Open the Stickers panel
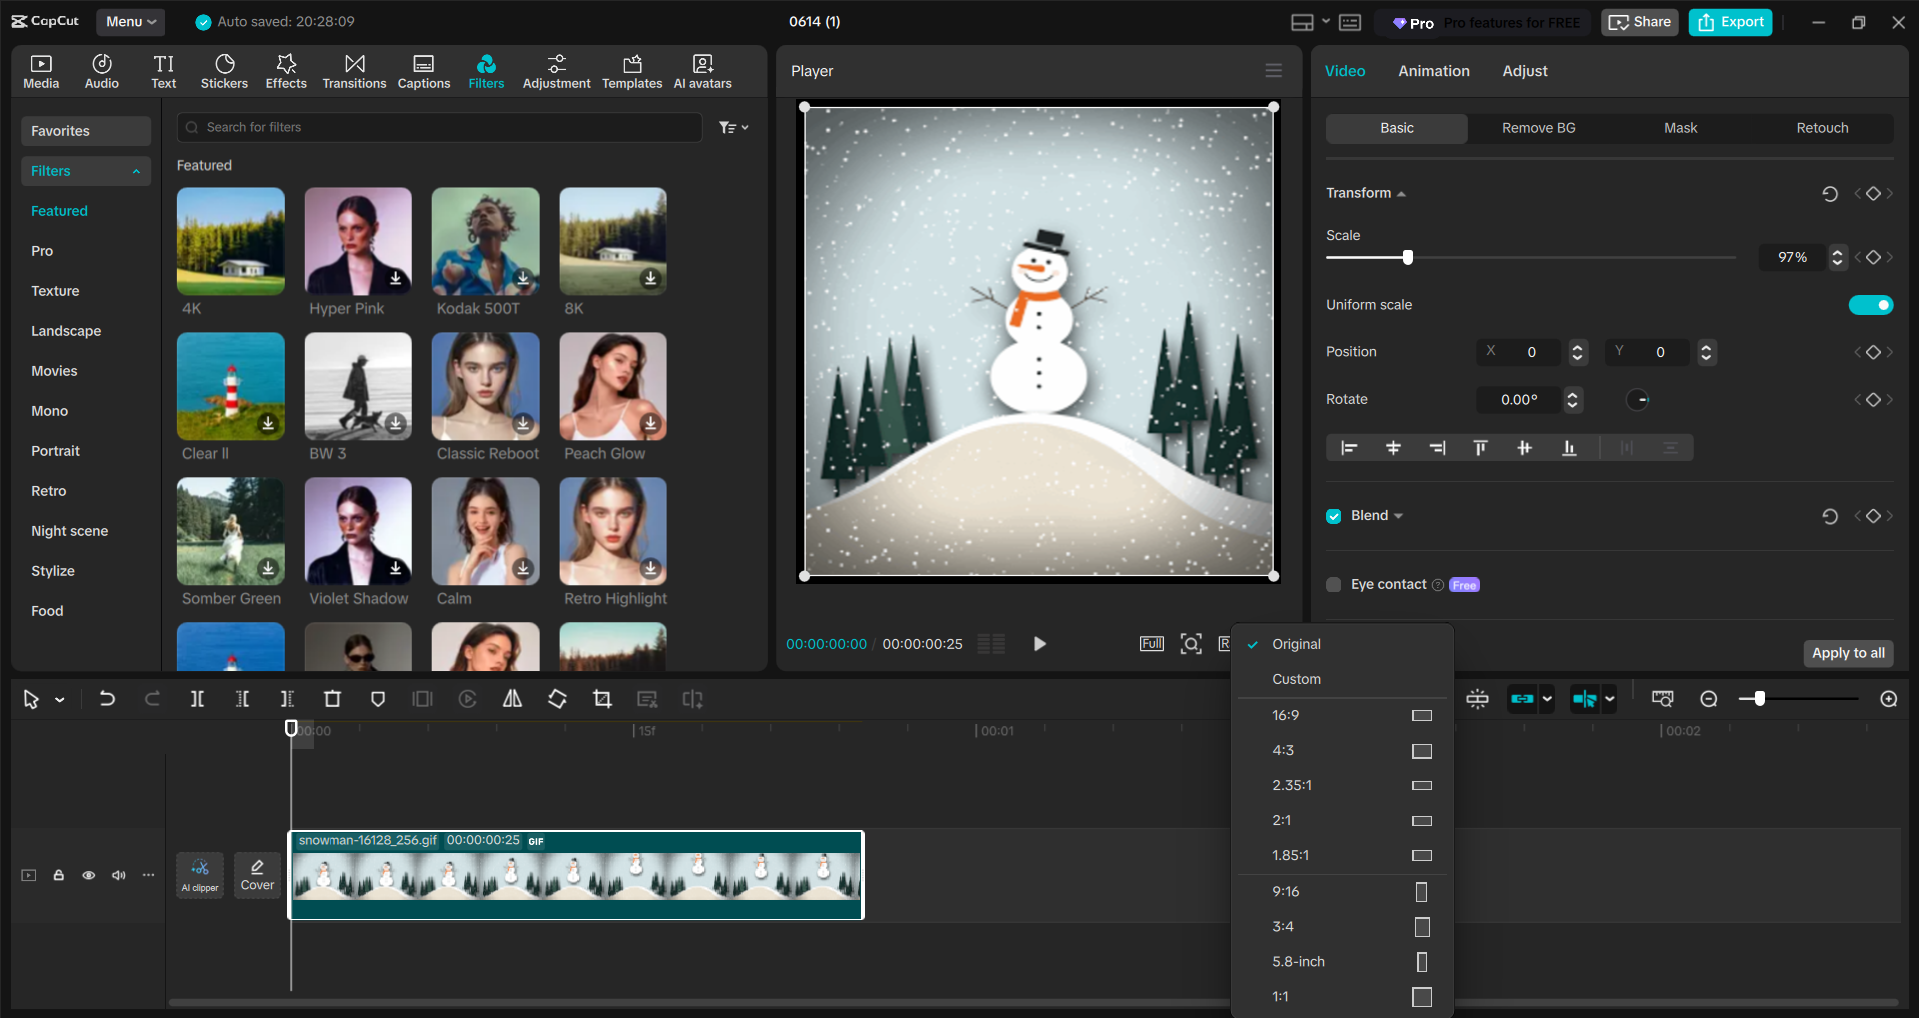This screenshot has width=1919, height=1018. 224,70
